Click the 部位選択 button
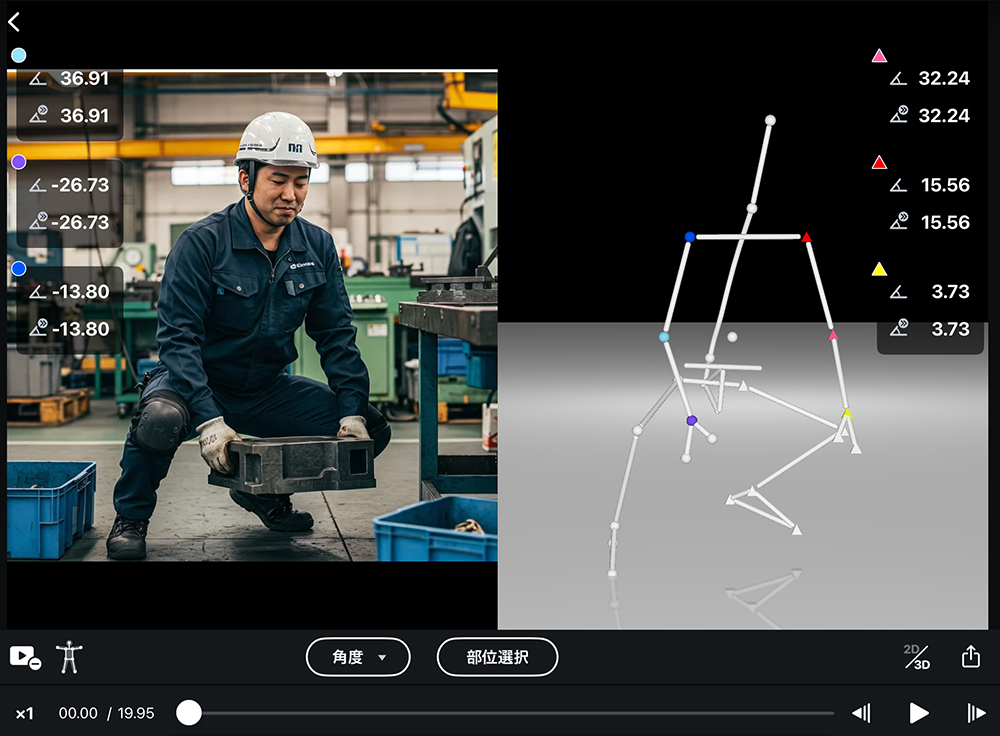The height and width of the screenshot is (736, 1000). 497,657
